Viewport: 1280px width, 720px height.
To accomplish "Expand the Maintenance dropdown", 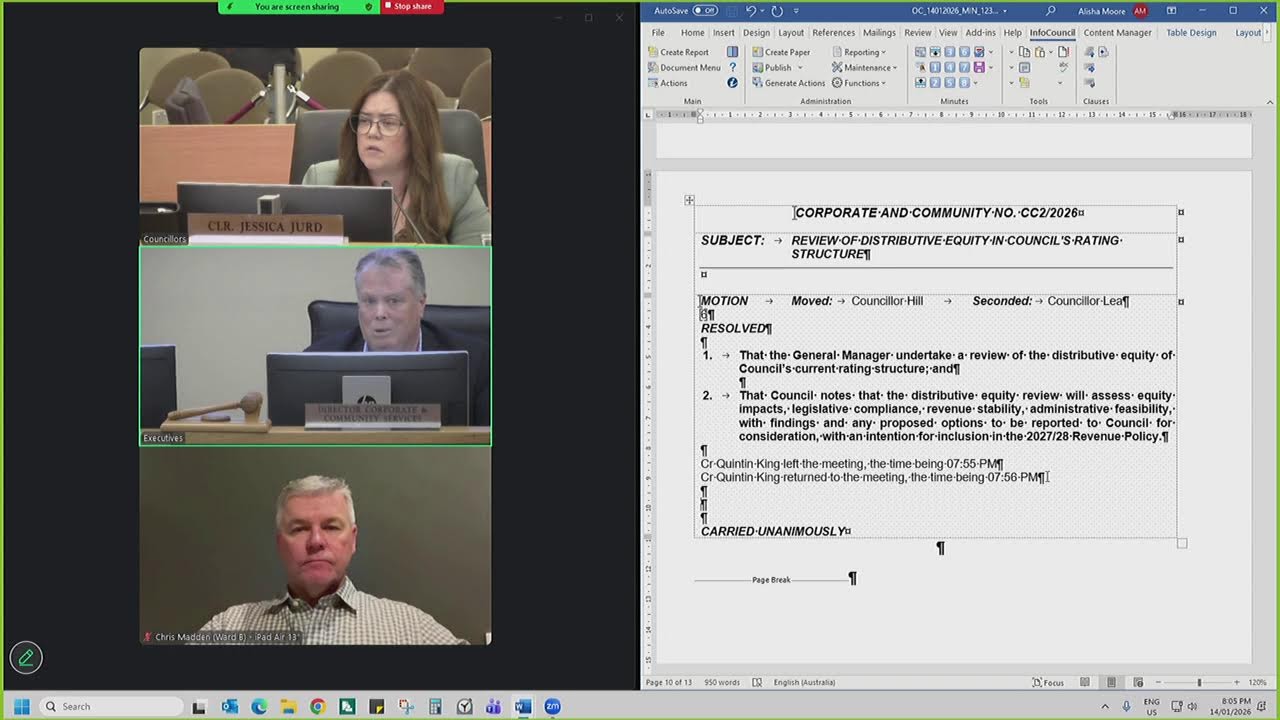I will pos(865,68).
